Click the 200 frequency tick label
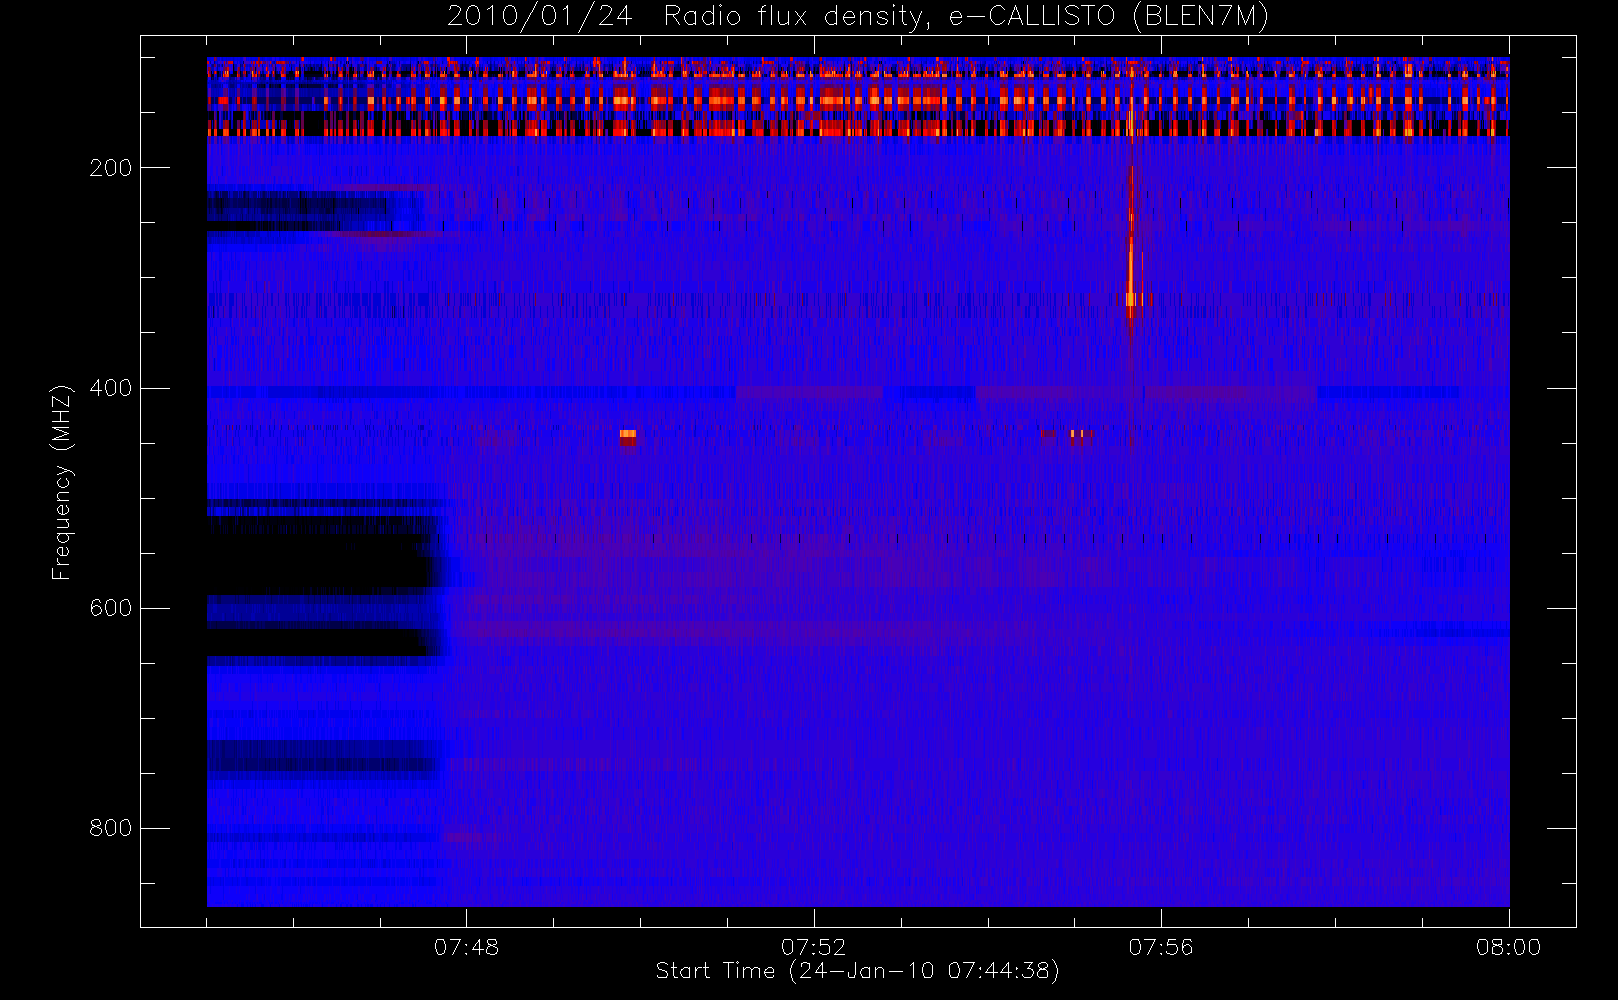 pos(110,168)
